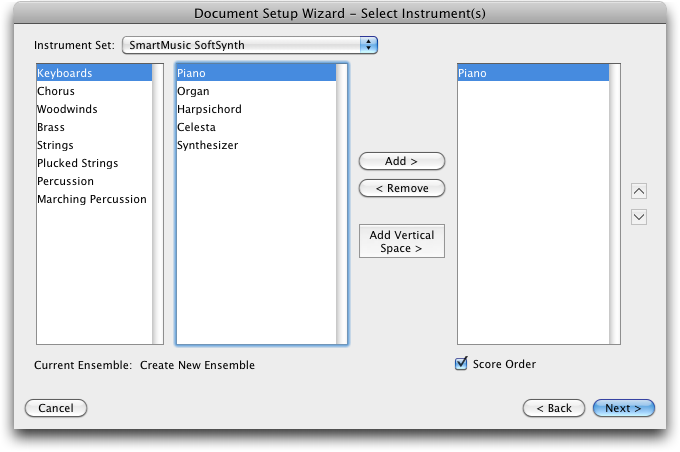Open the Instrument Set dropdown
The image size is (680, 452).
pos(250,45)
